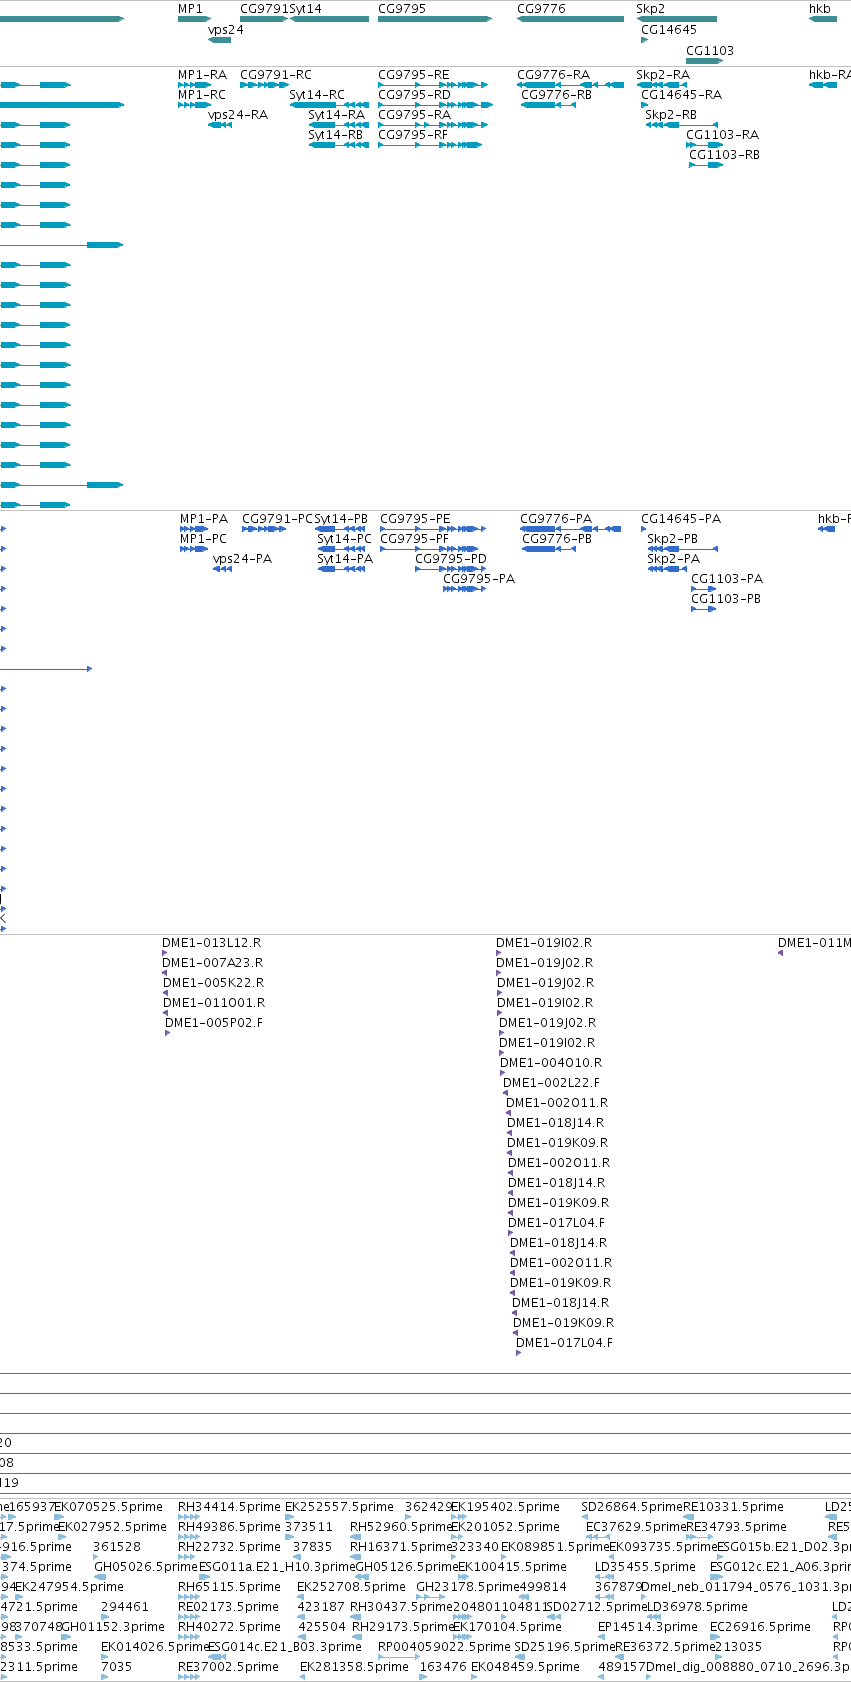Open transcript vps24-RA

tap(238, 115)
